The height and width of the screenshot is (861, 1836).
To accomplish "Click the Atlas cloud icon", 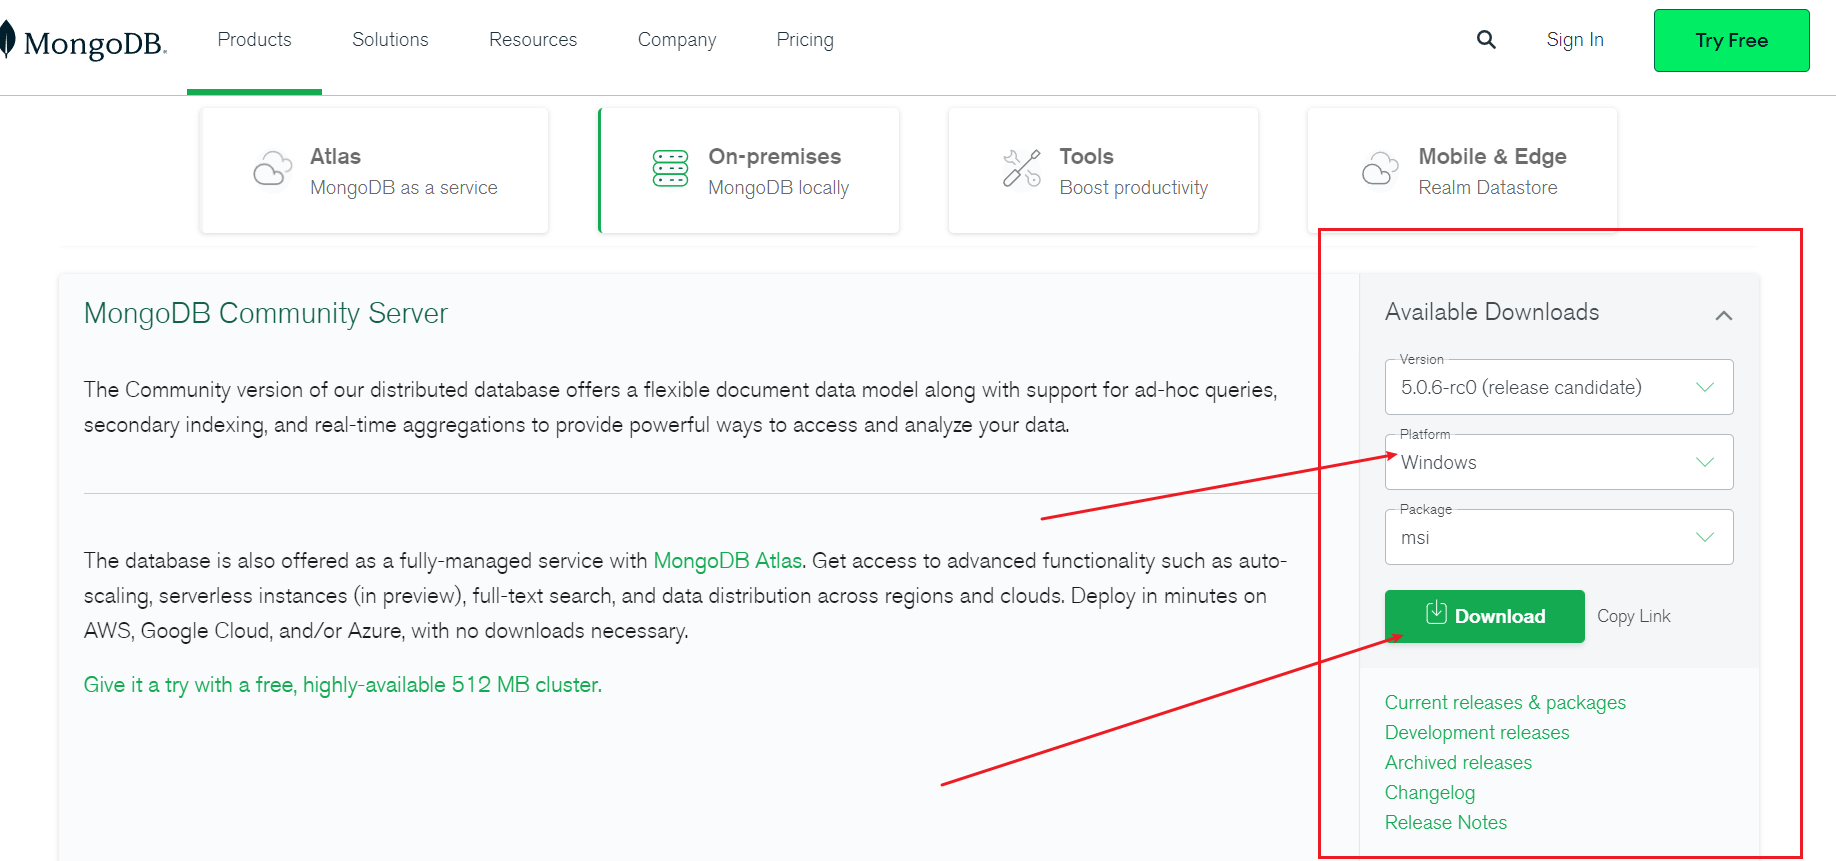I will pyautogui.click(x=272, y=169).
